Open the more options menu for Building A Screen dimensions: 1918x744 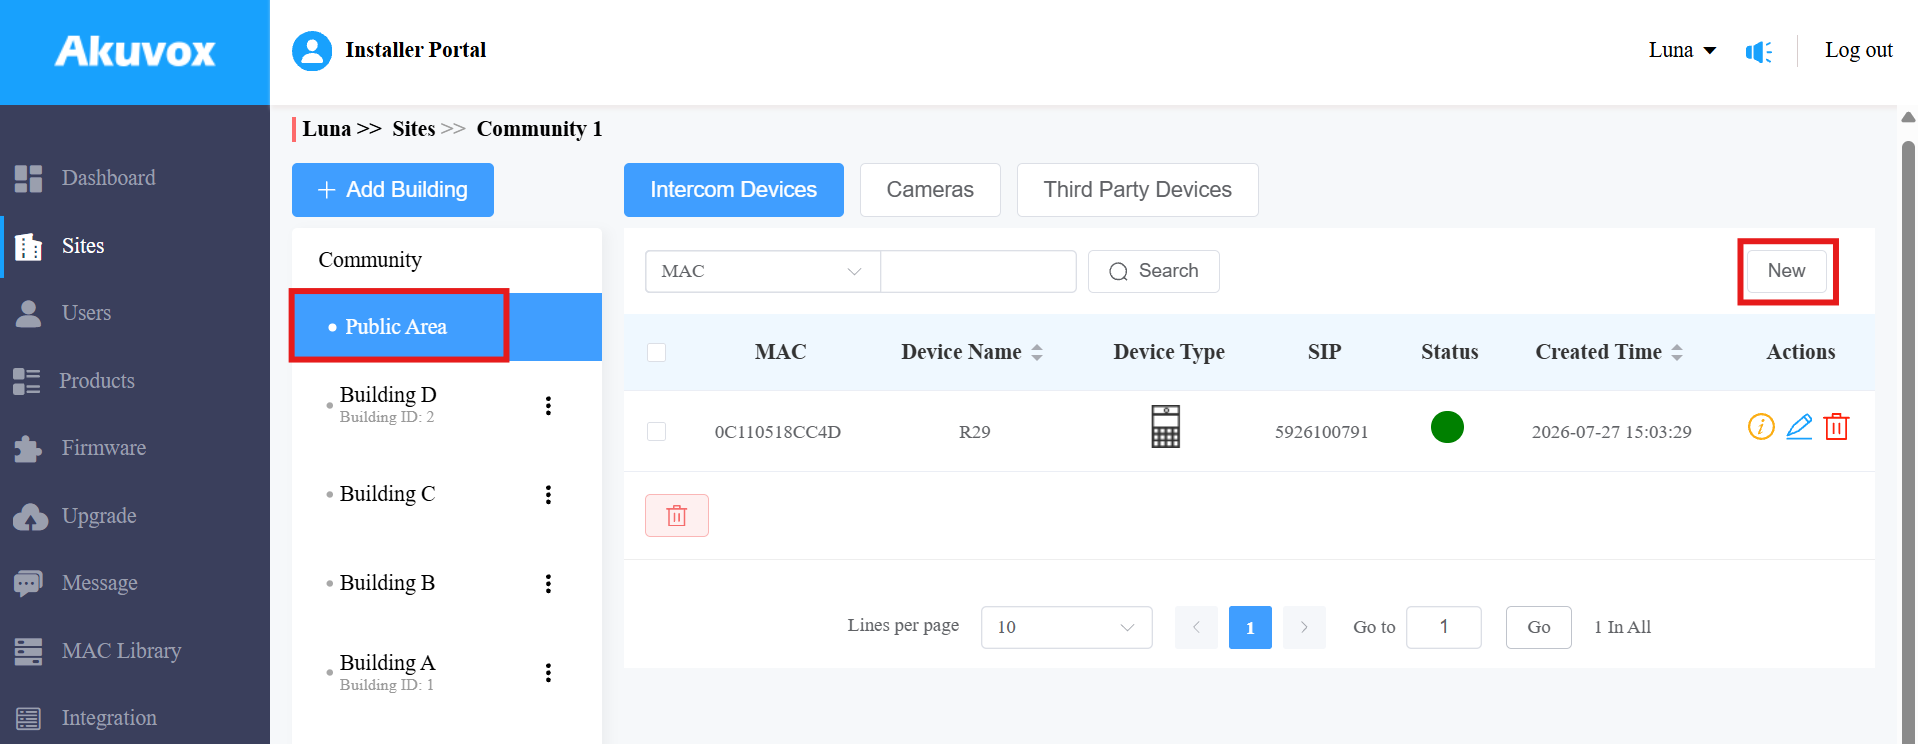click(x=548, y=672)
